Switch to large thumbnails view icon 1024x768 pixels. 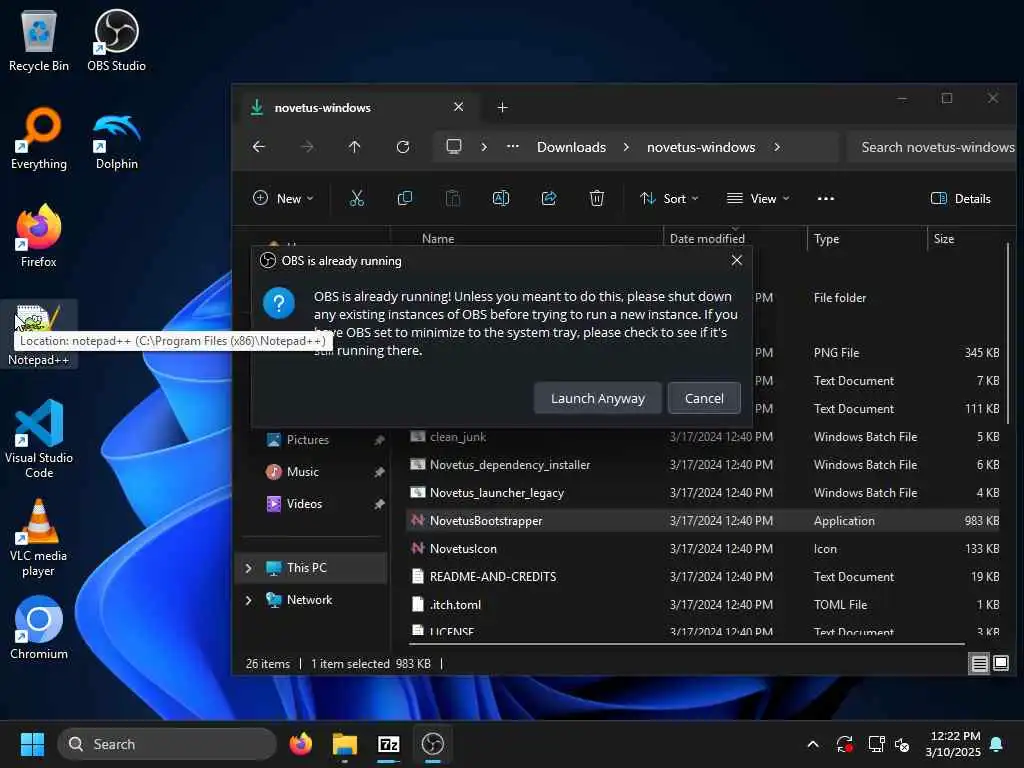(1000, 664)
